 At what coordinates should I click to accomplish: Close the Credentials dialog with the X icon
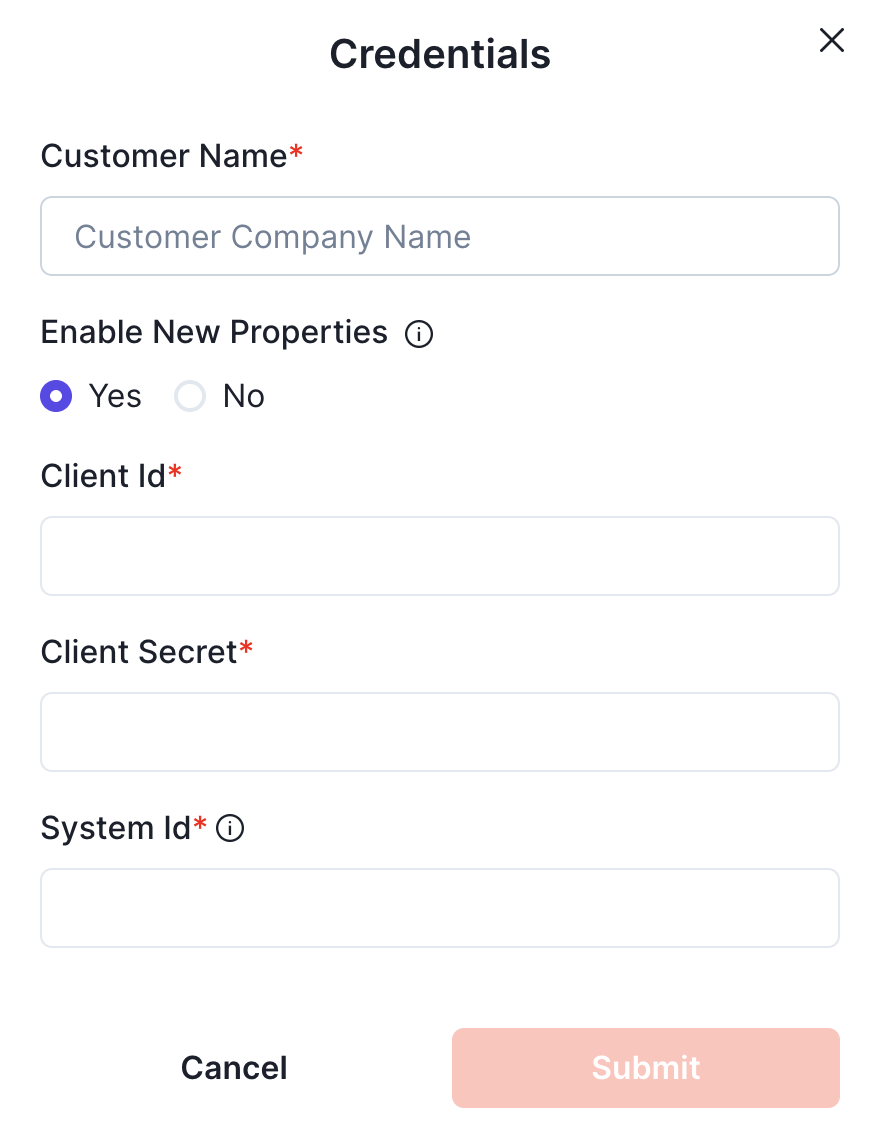[831, 40]
